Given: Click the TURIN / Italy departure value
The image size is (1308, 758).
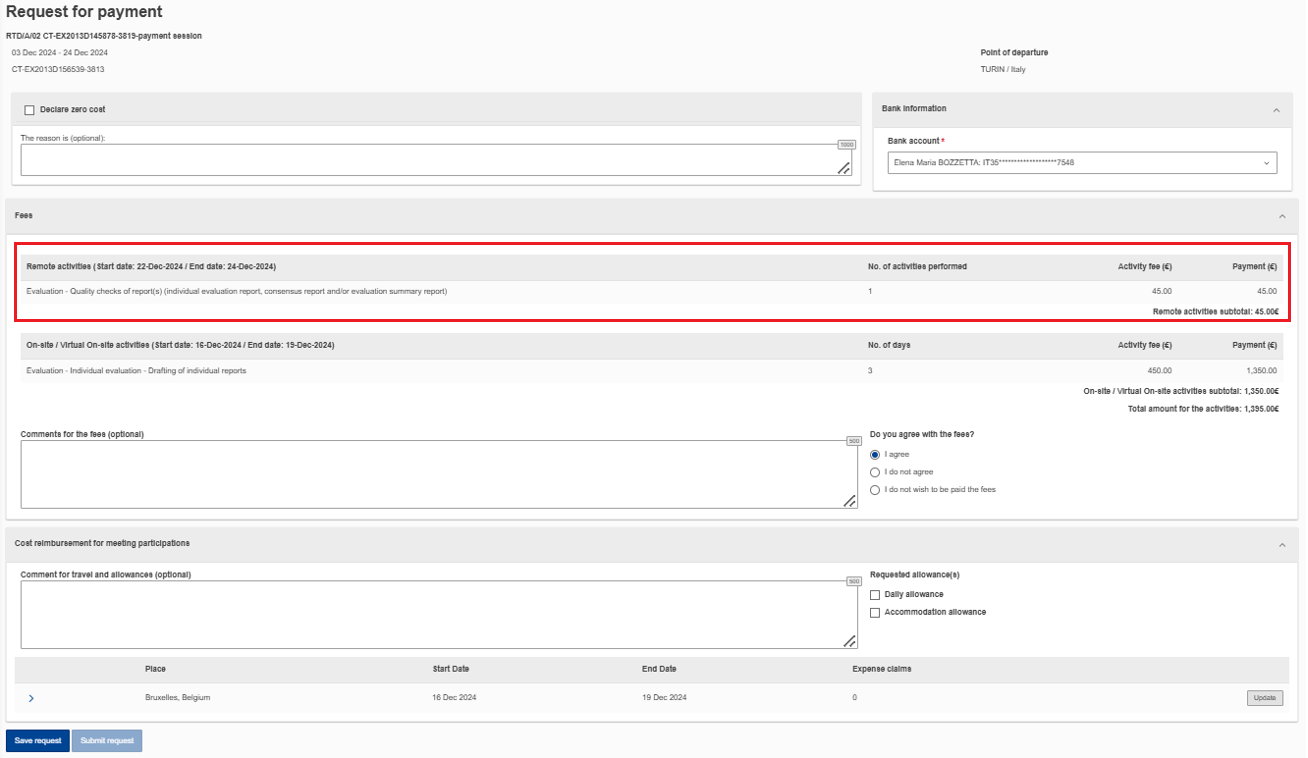Looking at the screenshot, I should coord(1003,69).
